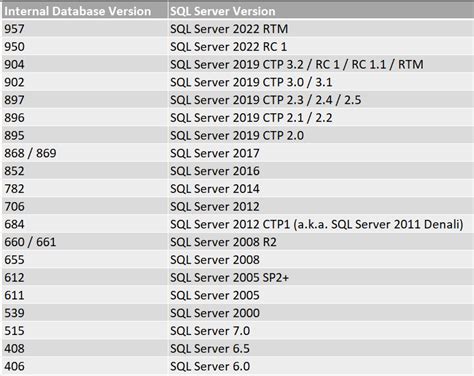Click the SQL Server 2008 R2 cell
474x376 pixels.
click(321, 242)
